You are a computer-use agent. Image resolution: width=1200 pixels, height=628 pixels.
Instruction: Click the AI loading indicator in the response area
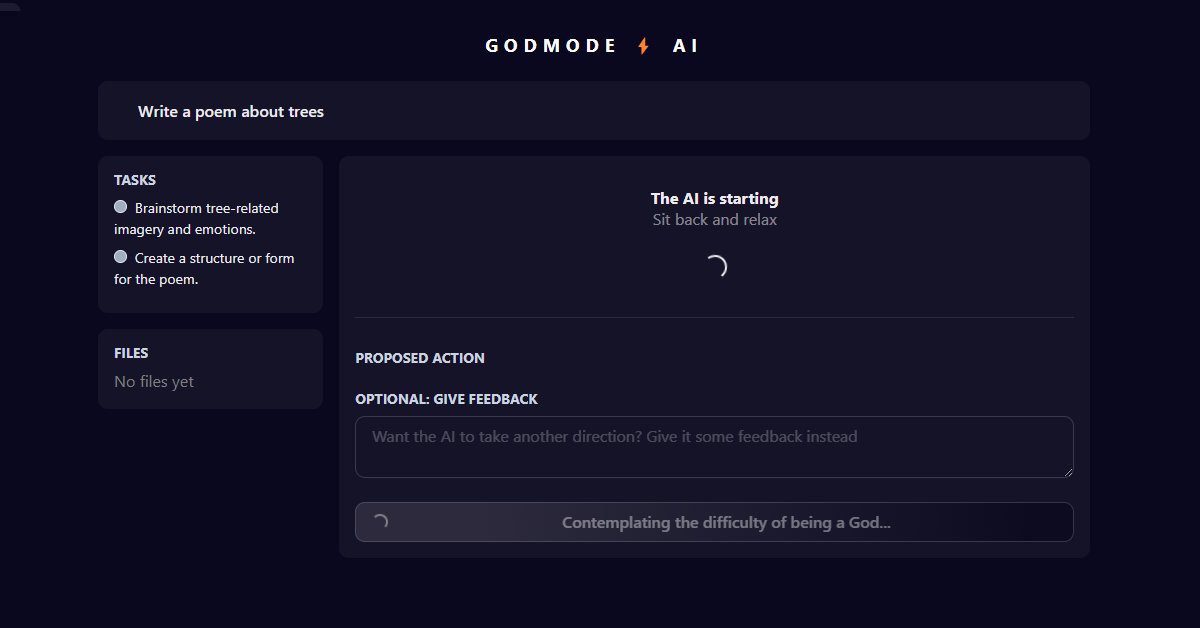714,266
